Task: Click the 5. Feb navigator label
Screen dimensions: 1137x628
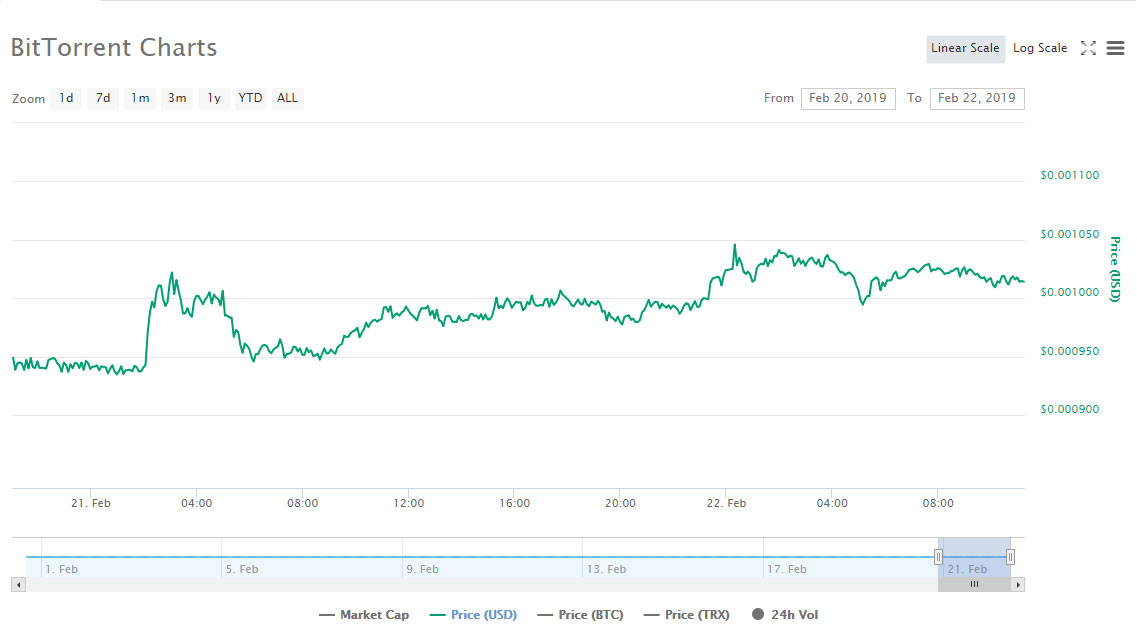Action: tap(241, 569)
